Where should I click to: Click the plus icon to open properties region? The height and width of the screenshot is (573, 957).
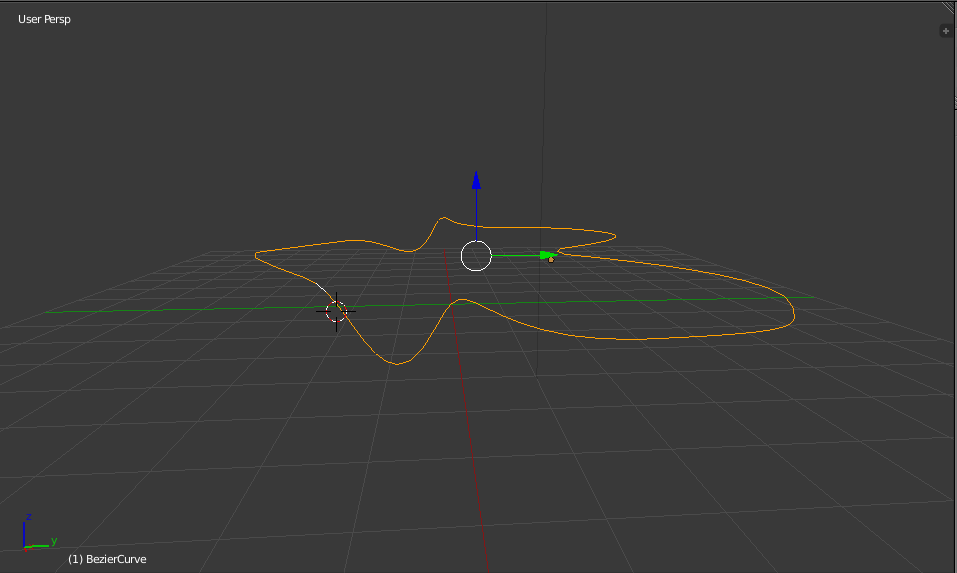pyautogui.click(x=945, y=31)
